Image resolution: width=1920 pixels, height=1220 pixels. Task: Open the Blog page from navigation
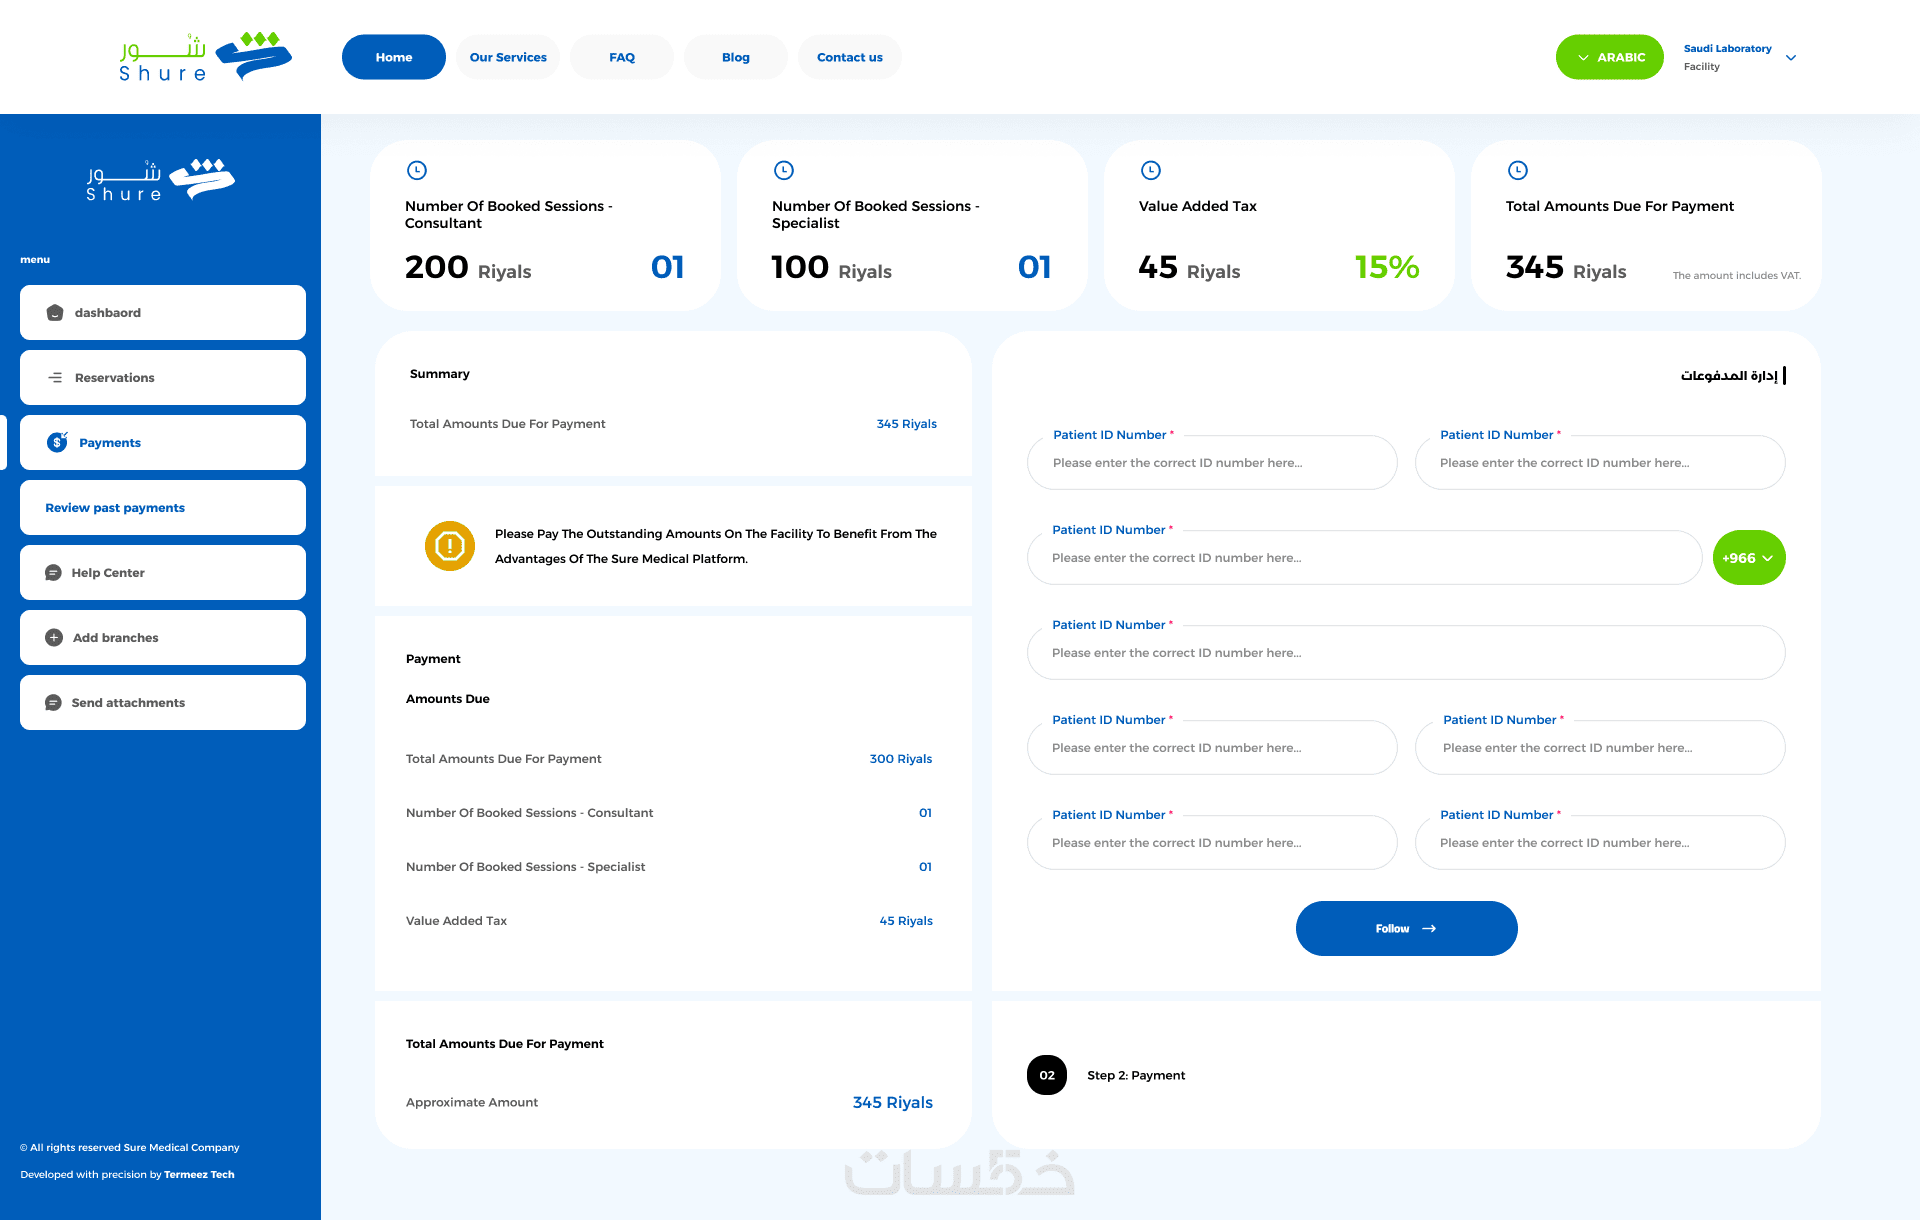tap(735, 57)
